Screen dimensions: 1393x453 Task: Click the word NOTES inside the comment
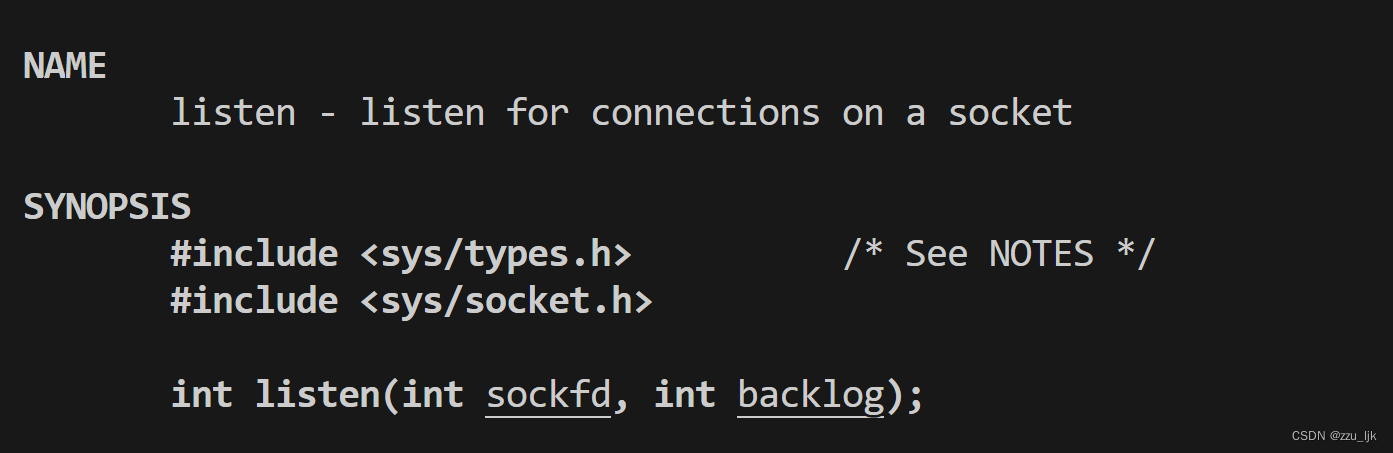coord(1041,254)
